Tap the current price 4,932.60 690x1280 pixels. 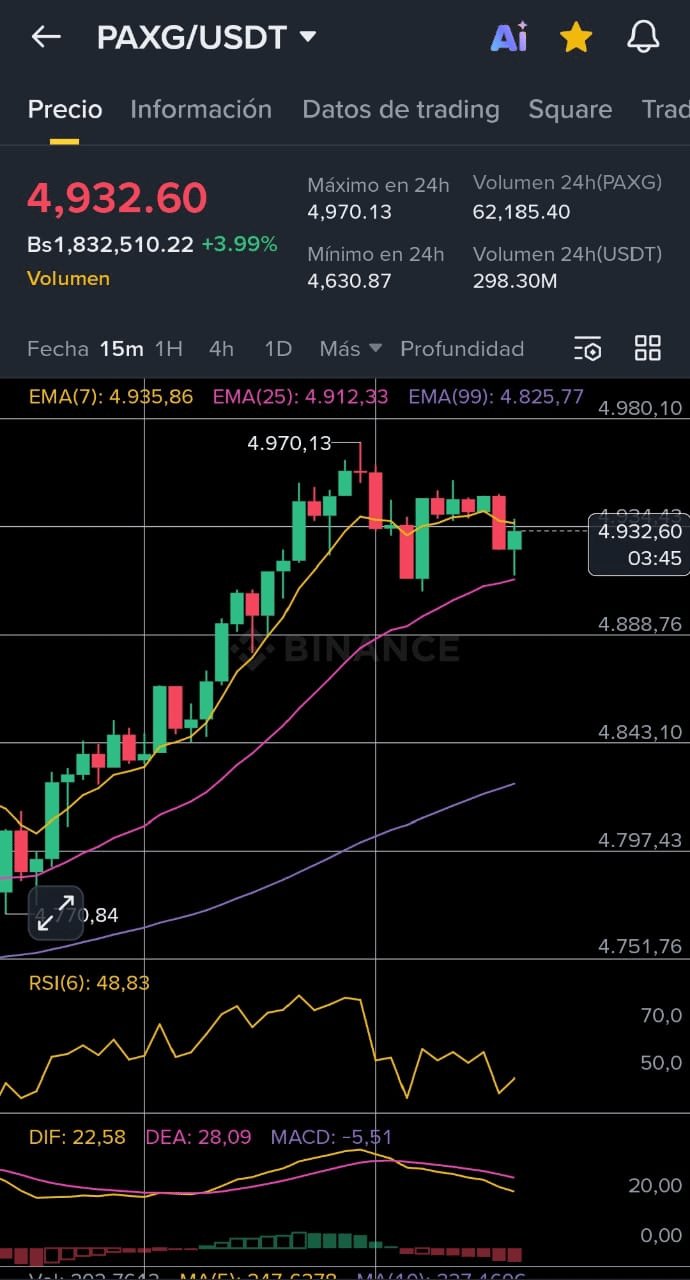coord(117,198)
